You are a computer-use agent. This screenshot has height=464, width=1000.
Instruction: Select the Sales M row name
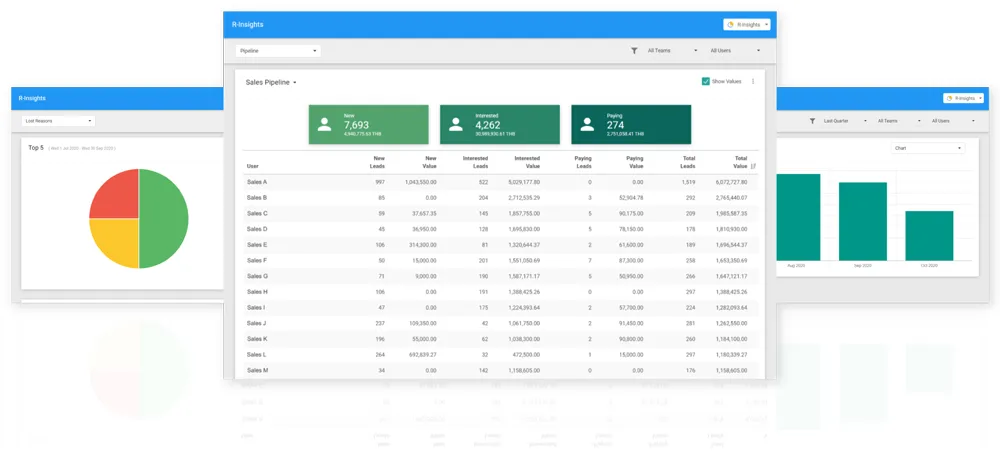[258, 370]
